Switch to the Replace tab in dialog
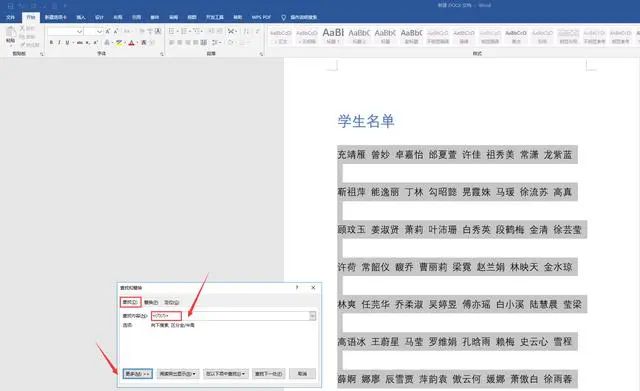640x391 pixels. coord(151,302)
